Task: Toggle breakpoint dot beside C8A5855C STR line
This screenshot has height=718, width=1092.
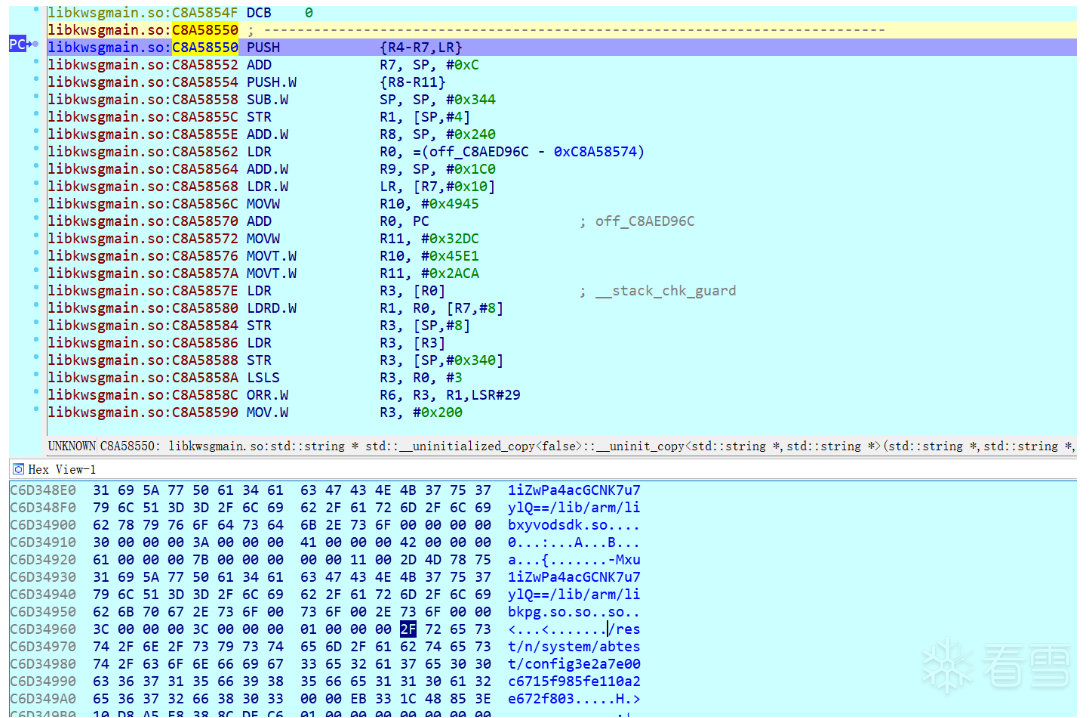Action: pos(36,114)
